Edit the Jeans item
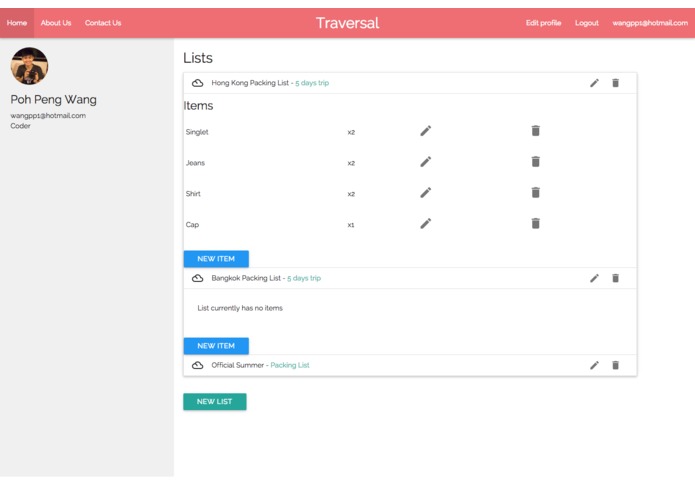The width and height of the screenshot is (695, 494). tap(426, 162)
